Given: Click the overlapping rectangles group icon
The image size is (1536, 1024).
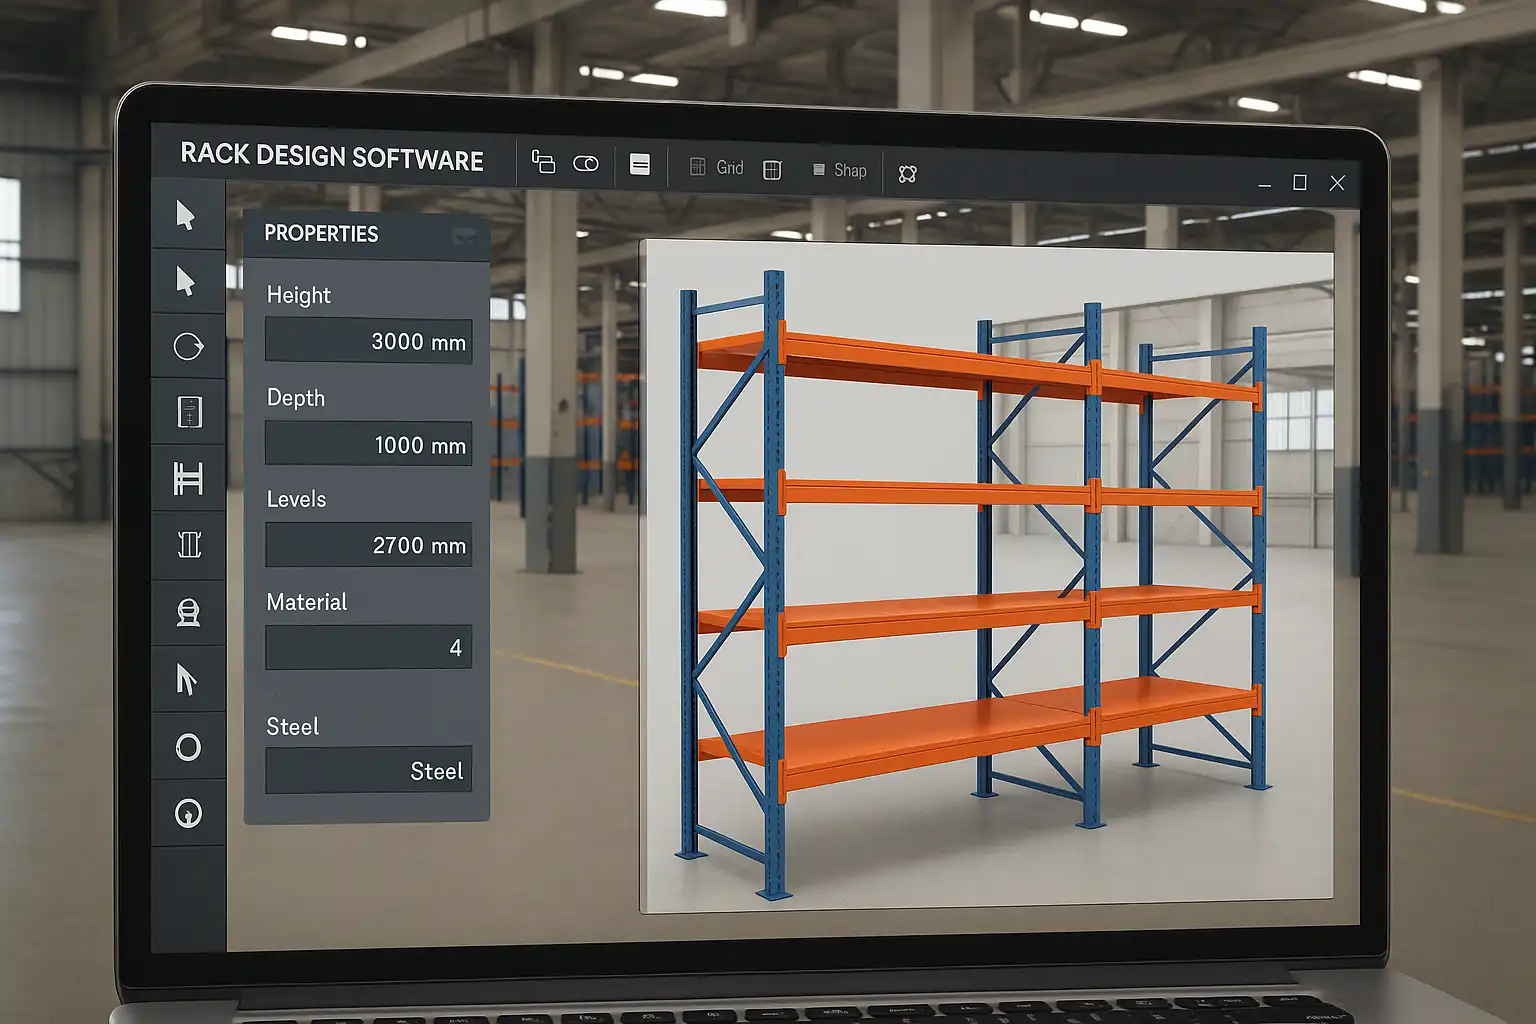Looking at the screenshot, I should (x=543, y=162).
